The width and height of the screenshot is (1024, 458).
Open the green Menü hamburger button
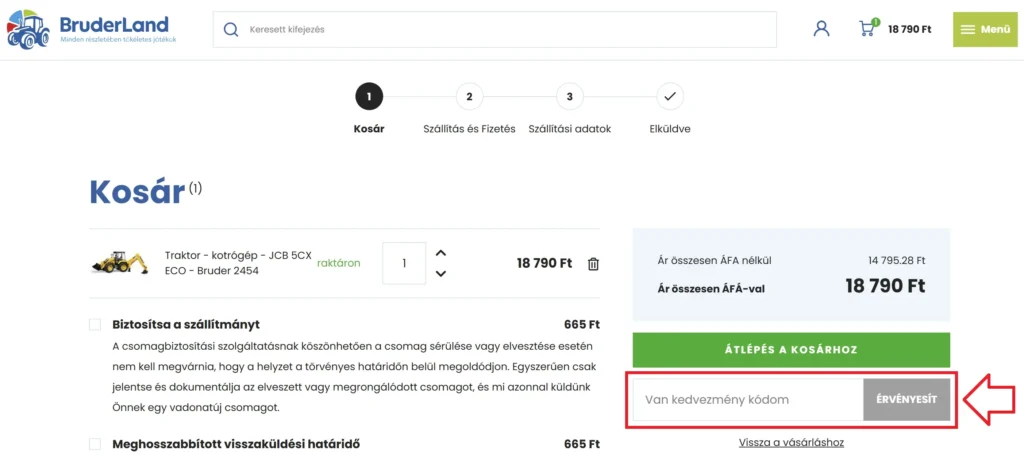tap(985, 29)
